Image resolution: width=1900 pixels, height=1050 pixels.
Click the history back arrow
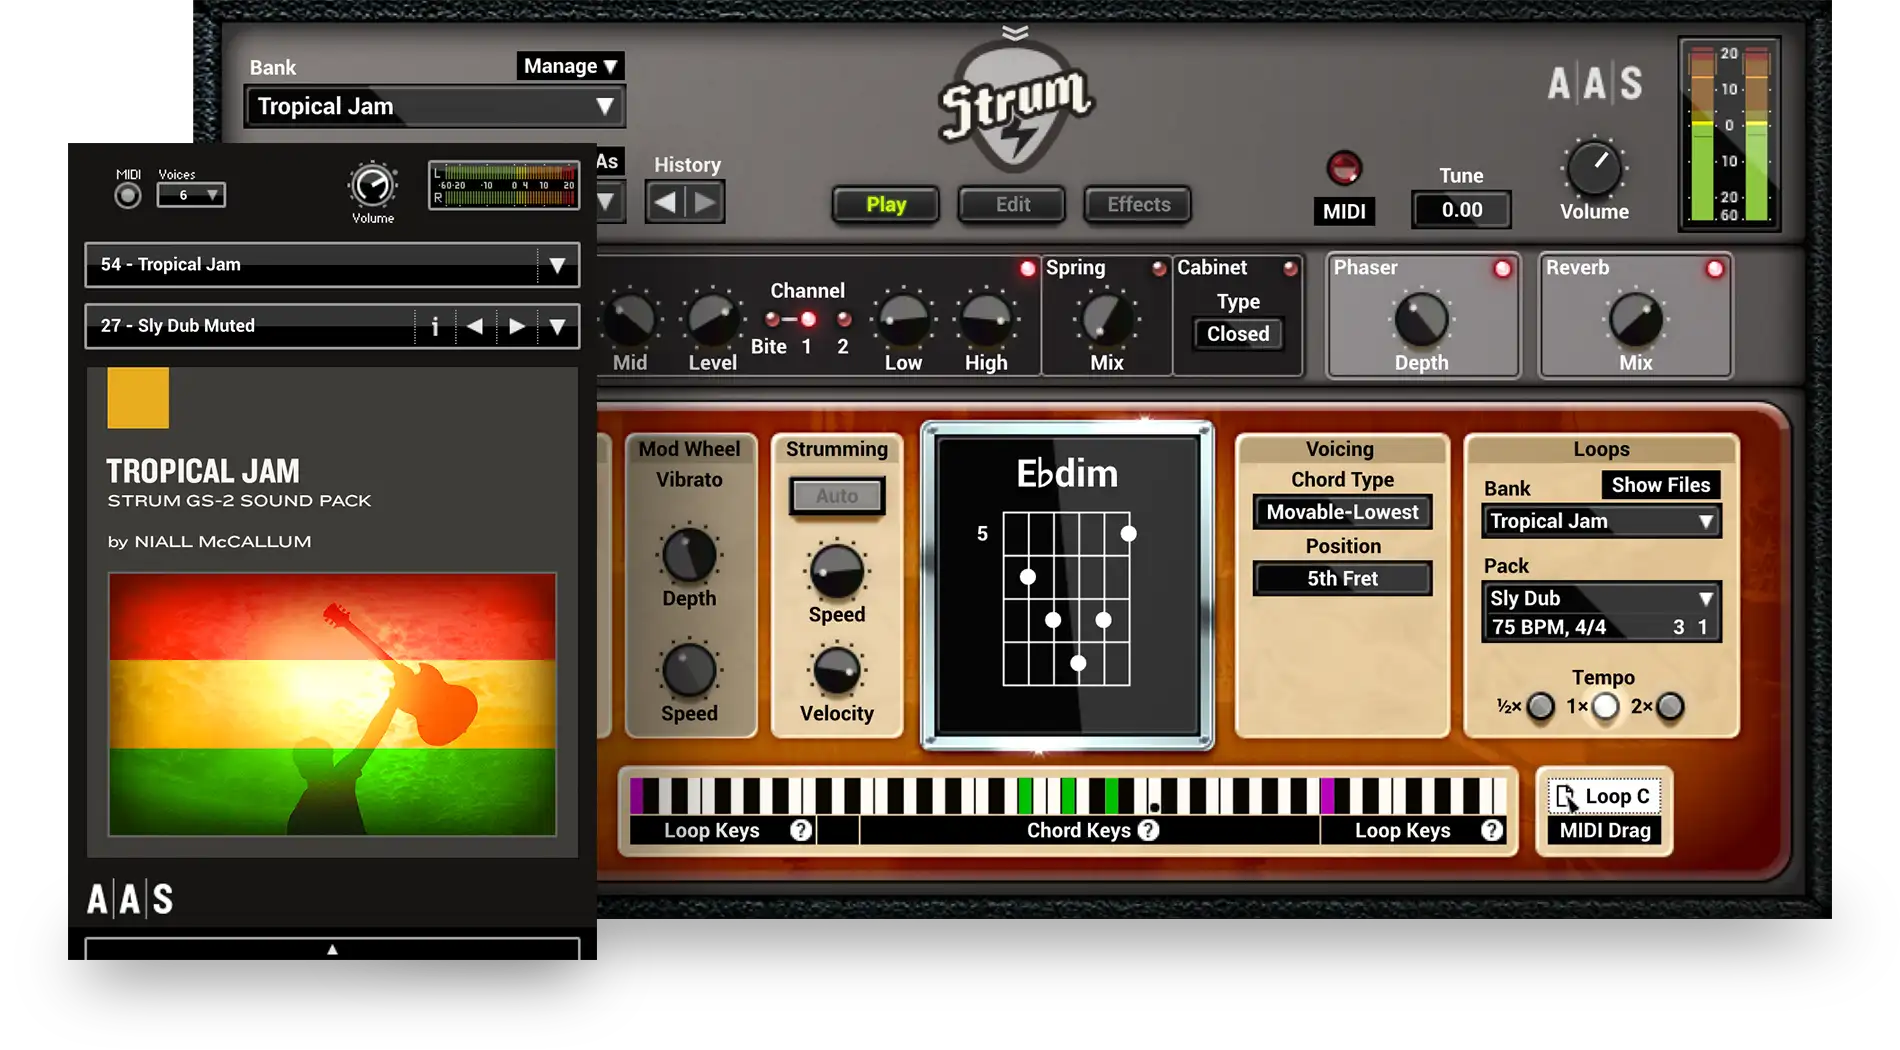pos(665,203)
